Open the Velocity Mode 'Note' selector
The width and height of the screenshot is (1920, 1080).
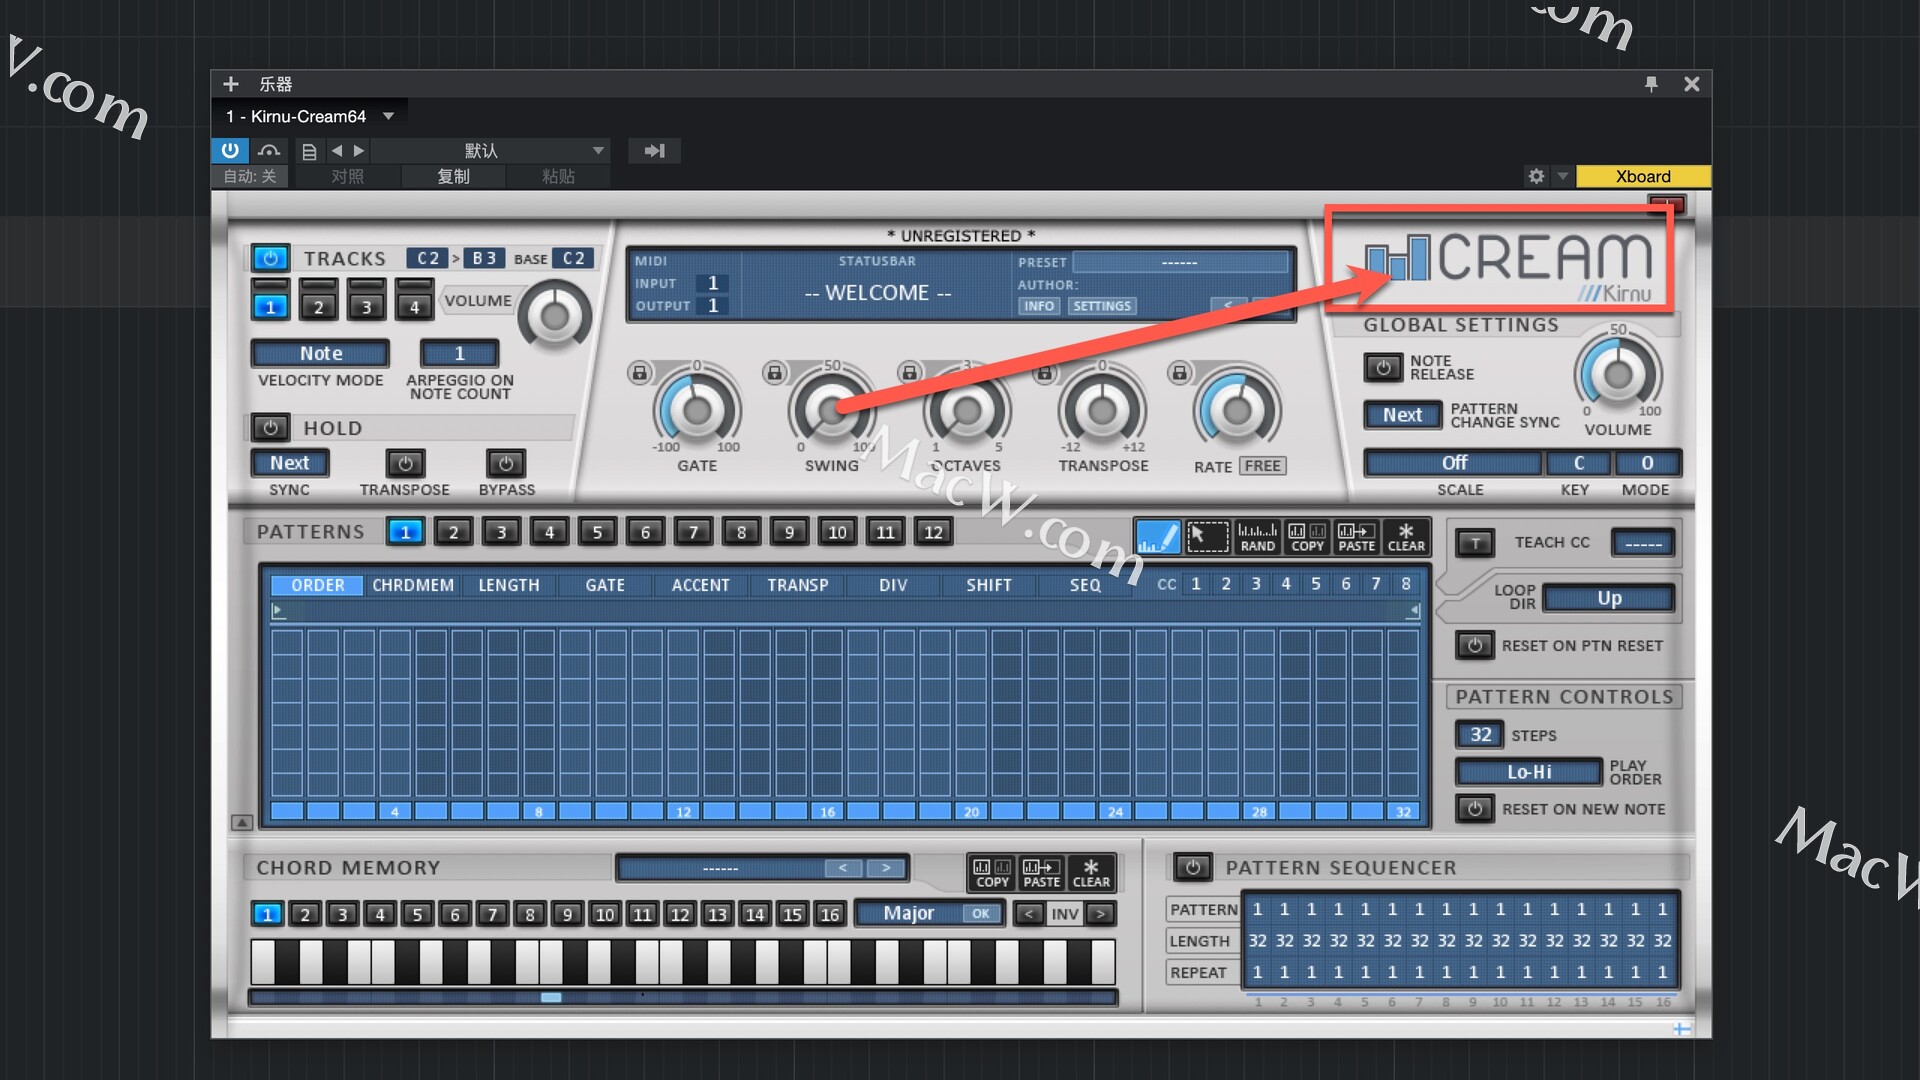[320, 353]
